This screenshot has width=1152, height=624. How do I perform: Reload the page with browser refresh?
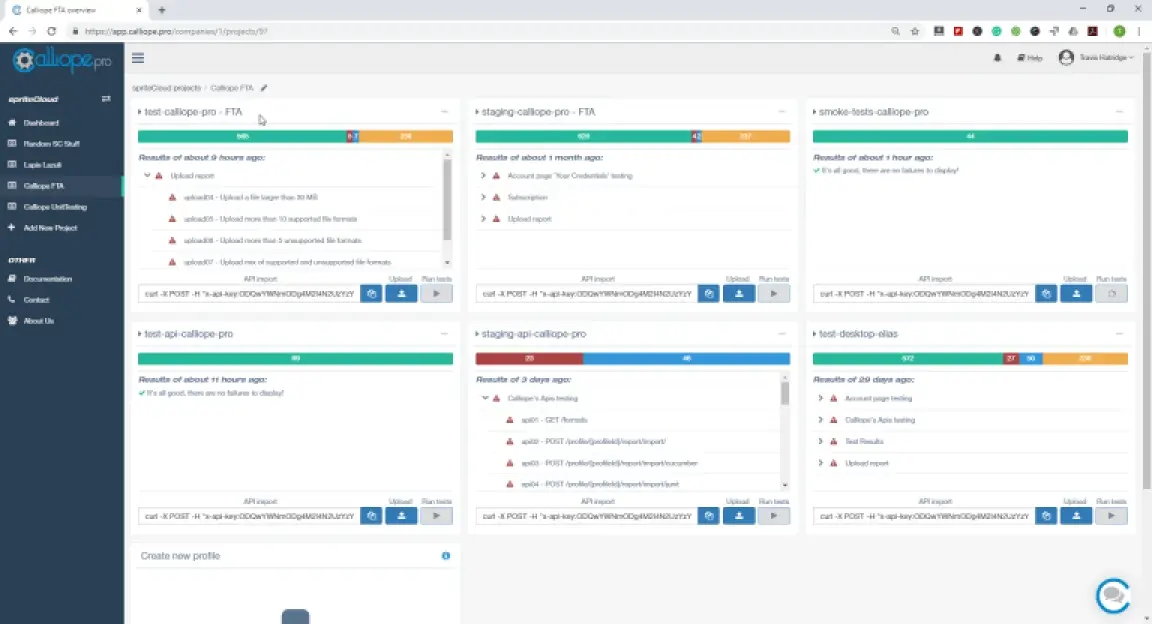[x=51, y=32]
